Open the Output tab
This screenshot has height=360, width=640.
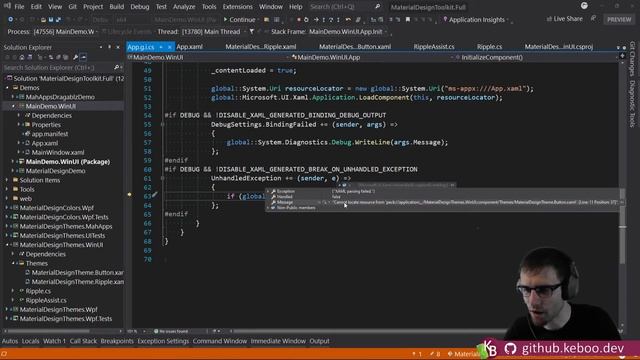319,341
